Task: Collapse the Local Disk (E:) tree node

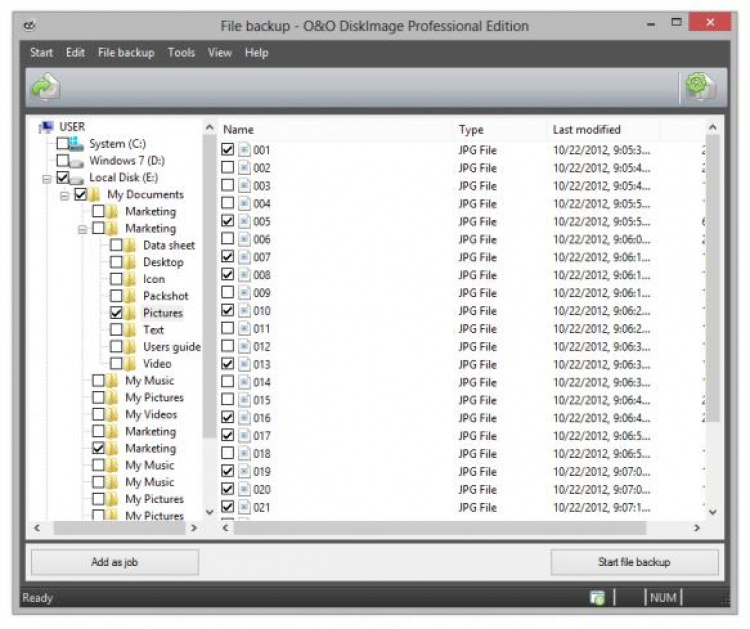Action: click(x=46, y=179)
